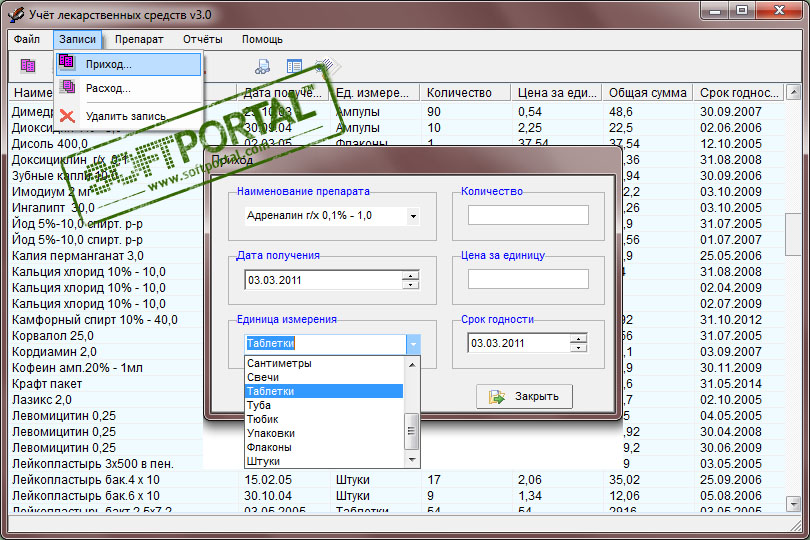Open the Отчёты menu
This screenshot has width=810, height=540.
click(202, 39)
